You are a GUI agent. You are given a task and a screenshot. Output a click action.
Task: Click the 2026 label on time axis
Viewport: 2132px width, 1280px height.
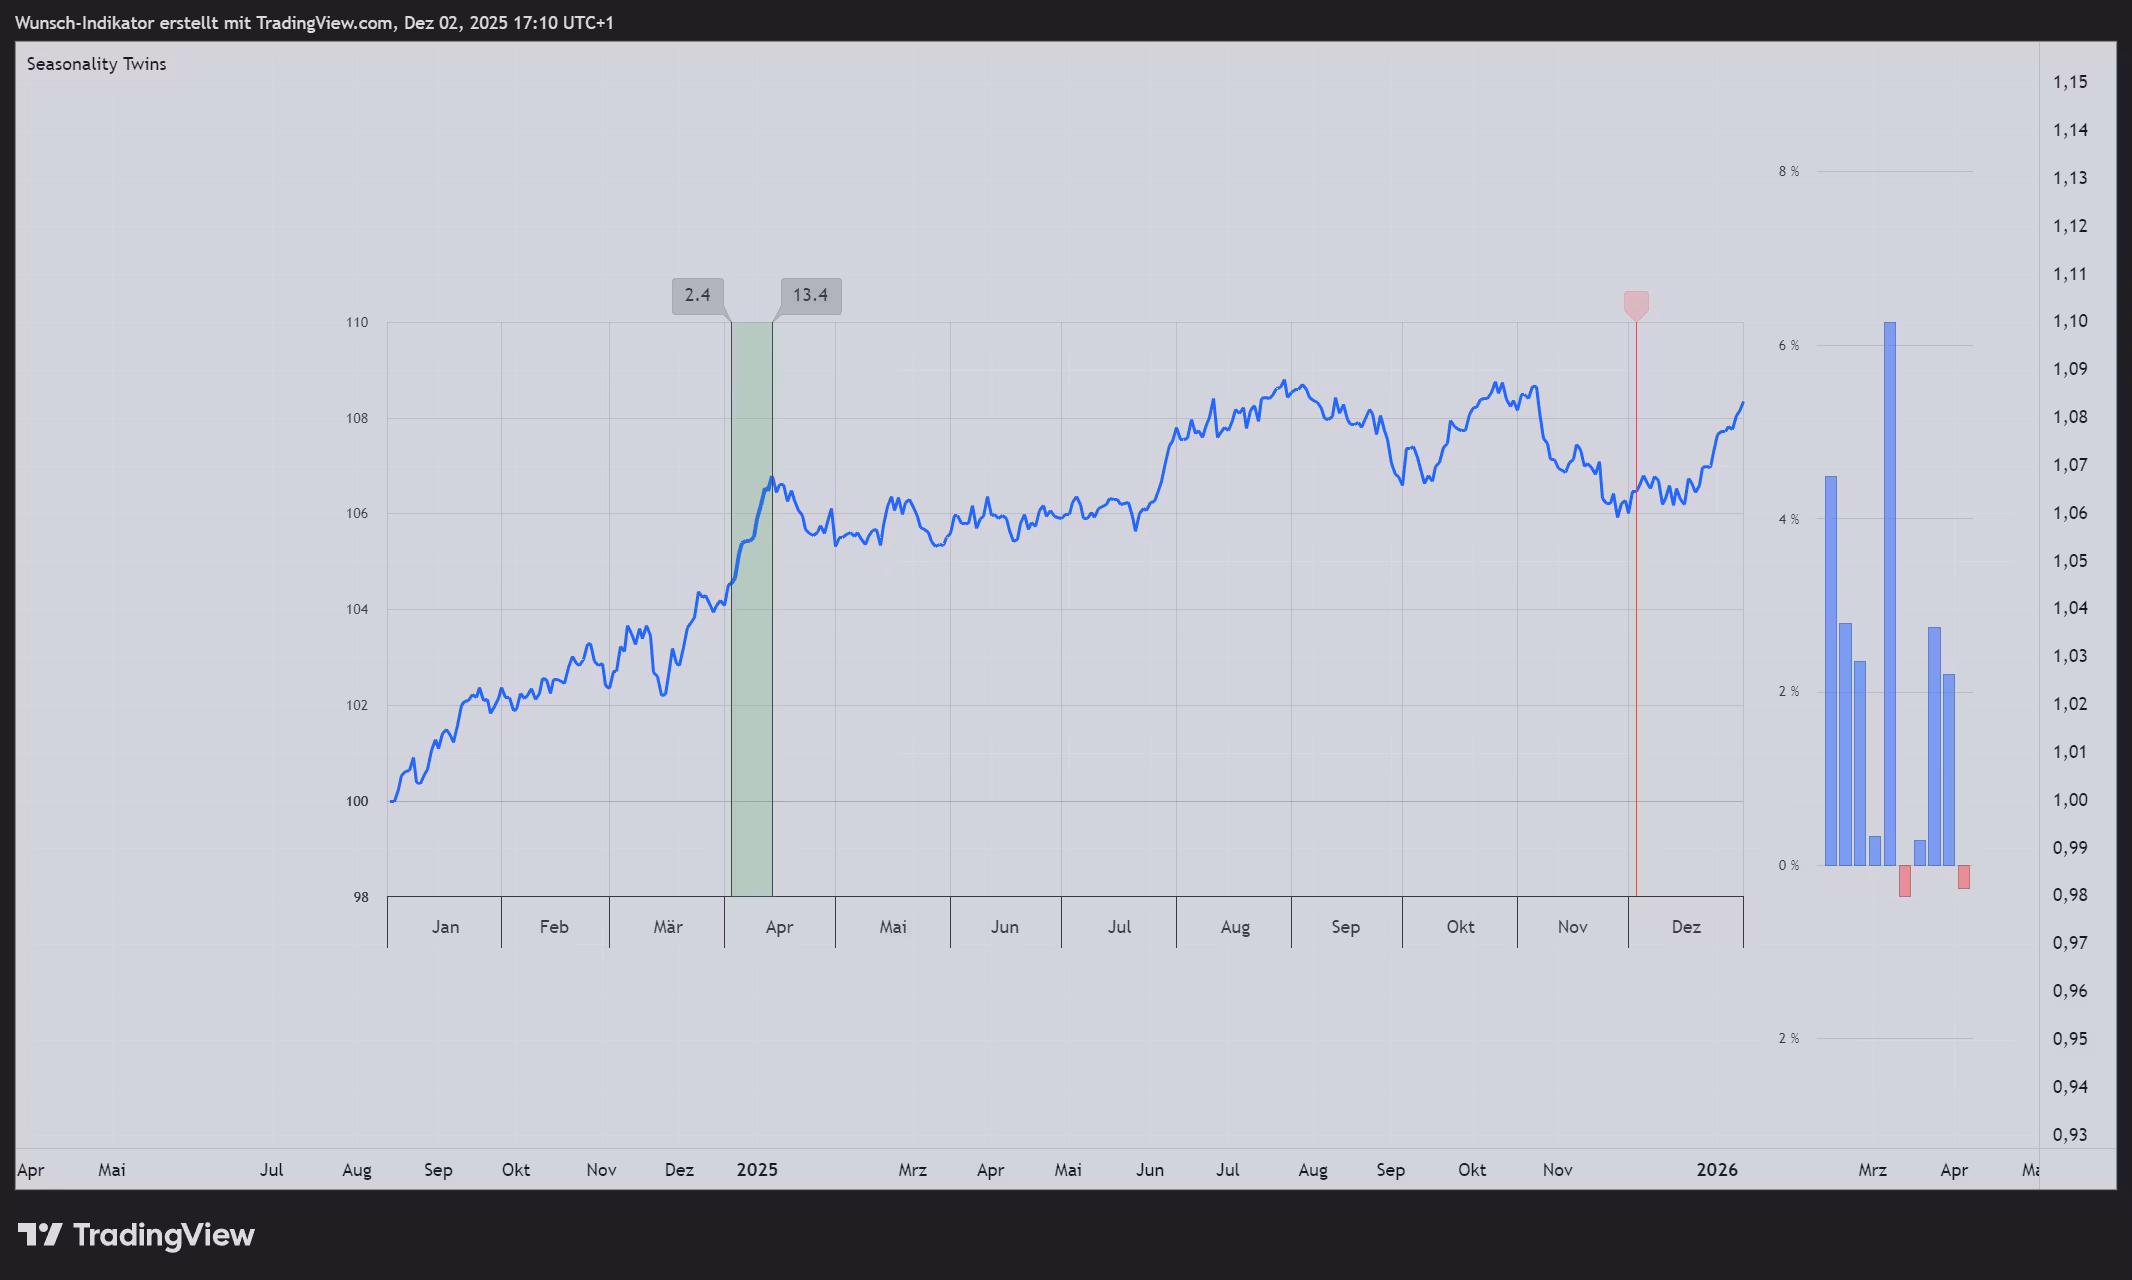[1717, 1169]
